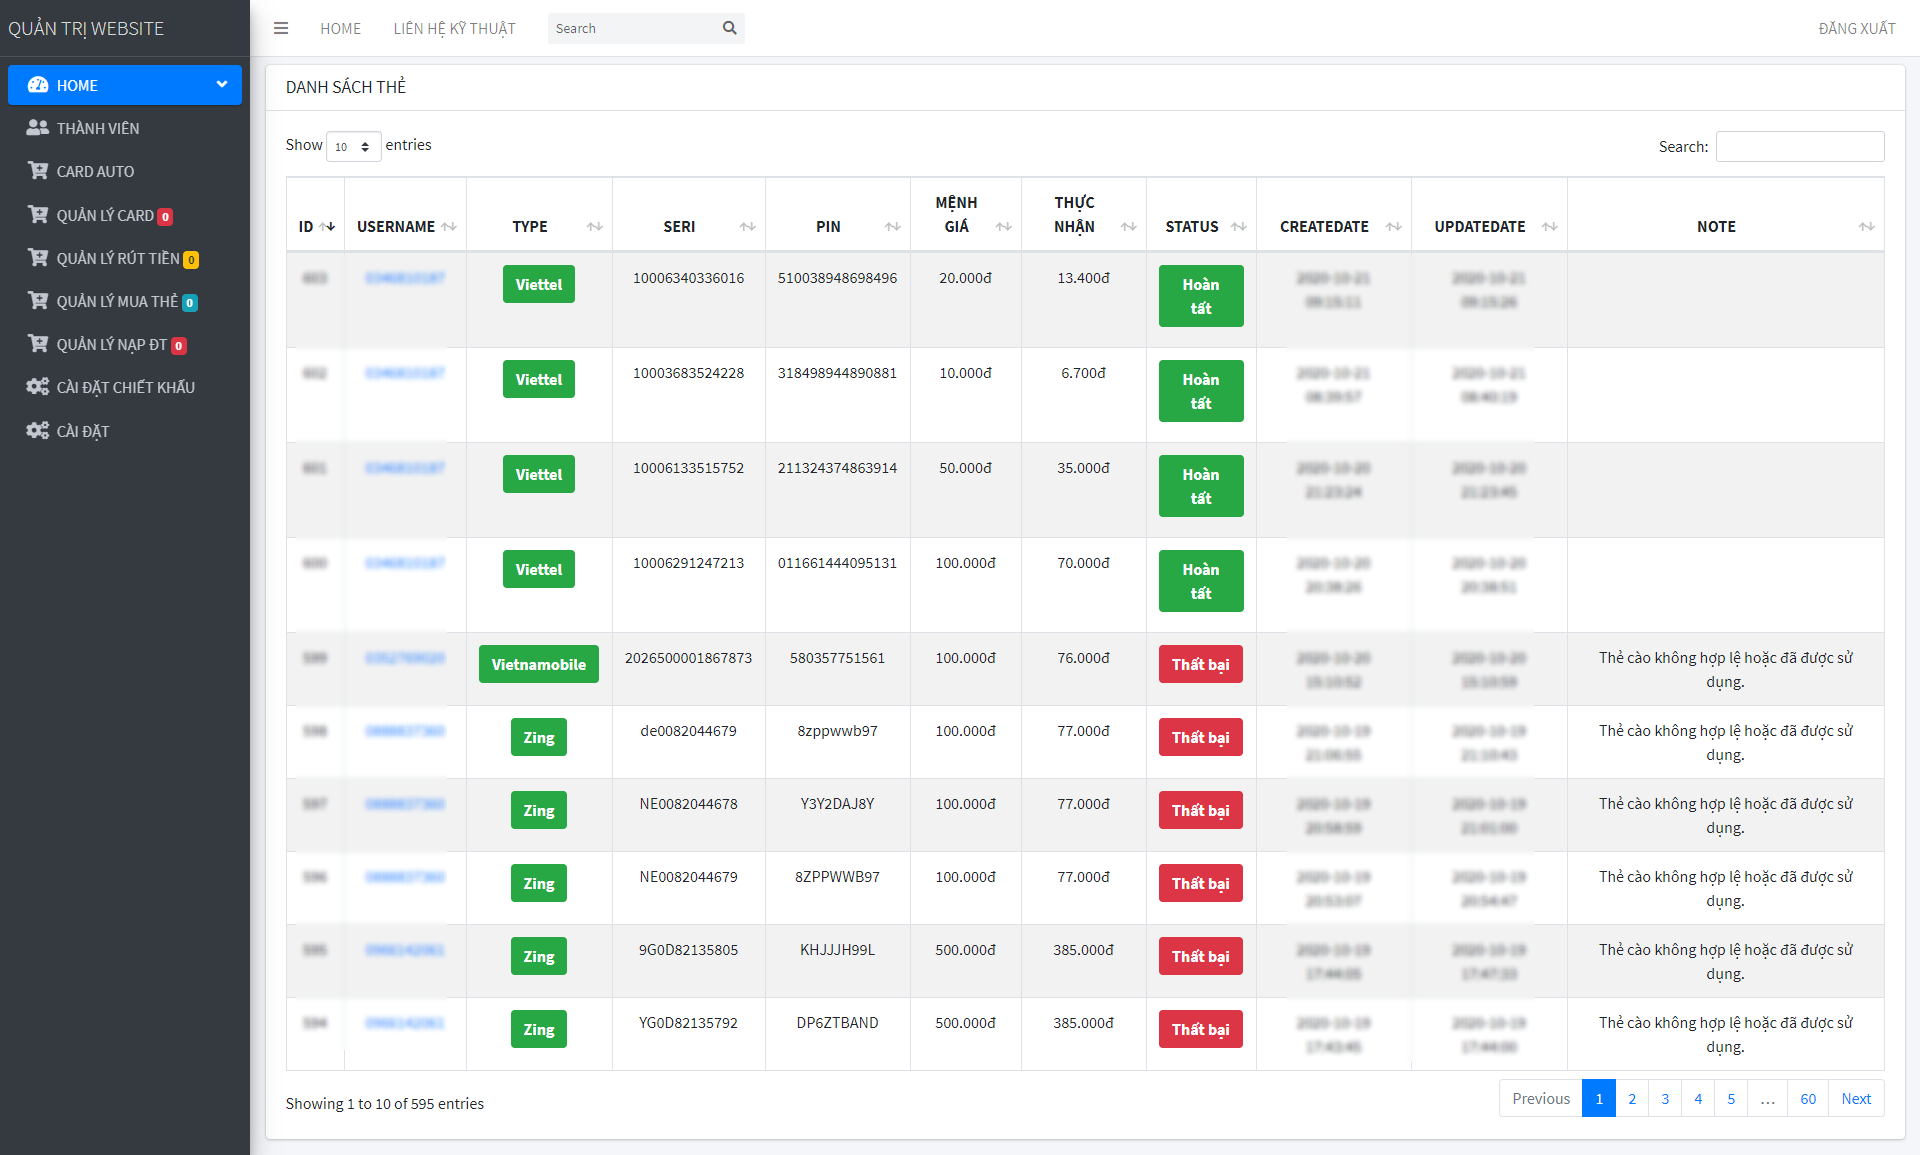Open the Liên Hệ Kỹ Thuật top menu
This screenshot has height=1155, width=1920.
pyautogui.click(x=454, y=28)
